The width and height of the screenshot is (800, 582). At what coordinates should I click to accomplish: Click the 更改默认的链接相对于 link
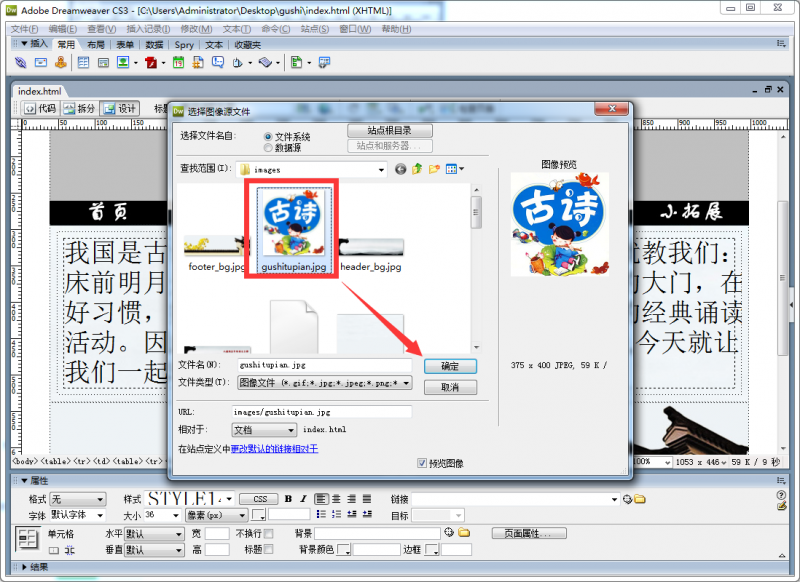(x=274, y=449)
